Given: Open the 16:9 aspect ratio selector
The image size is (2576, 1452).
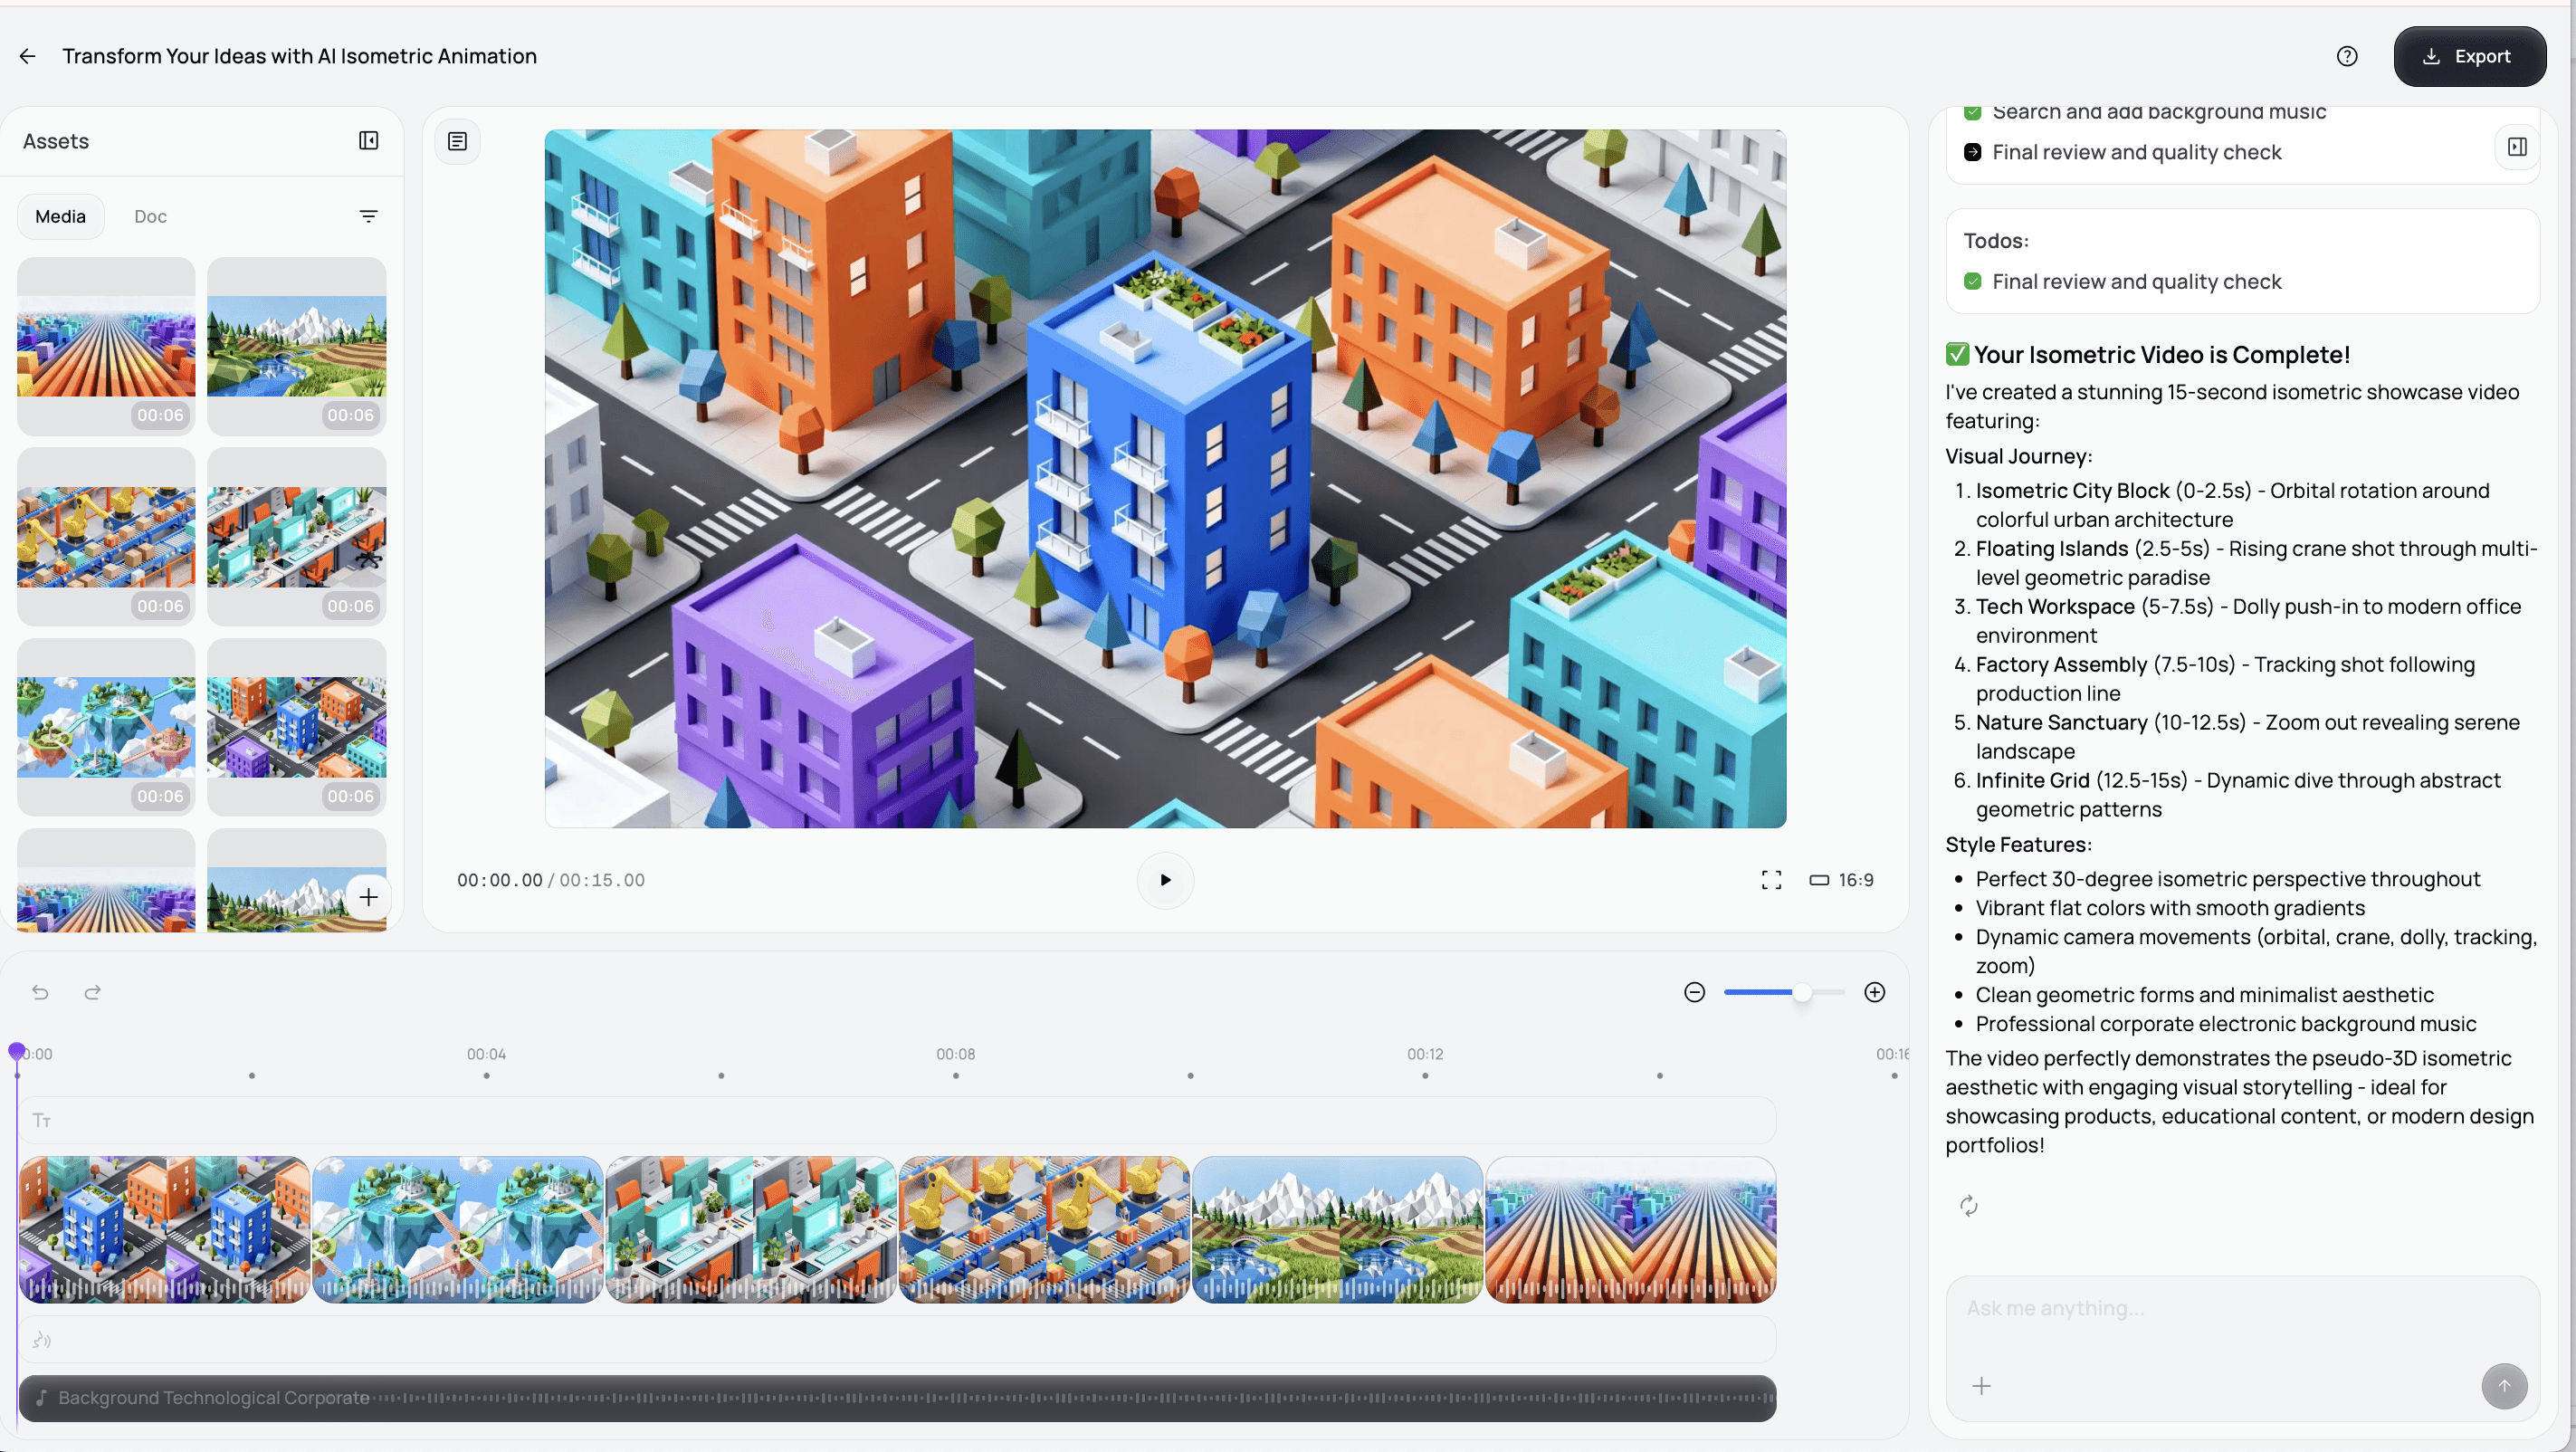Looking at the screenshot, I should tap(1842, 880).
